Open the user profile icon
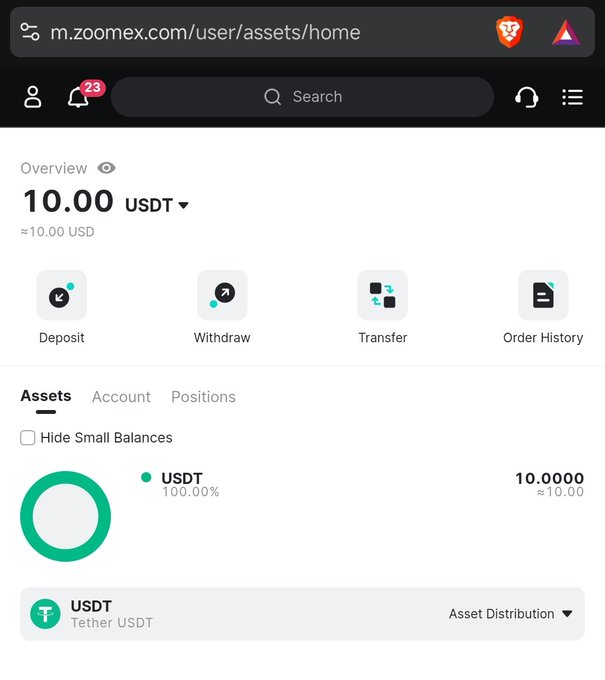605x680 pixels. coord(33,97)
